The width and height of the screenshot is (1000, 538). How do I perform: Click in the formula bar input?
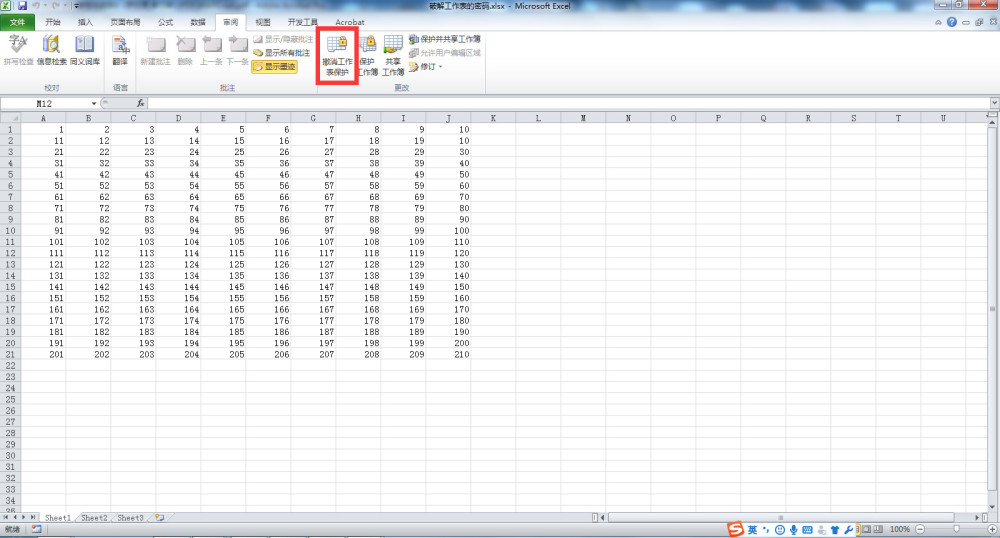pos(569,103)
